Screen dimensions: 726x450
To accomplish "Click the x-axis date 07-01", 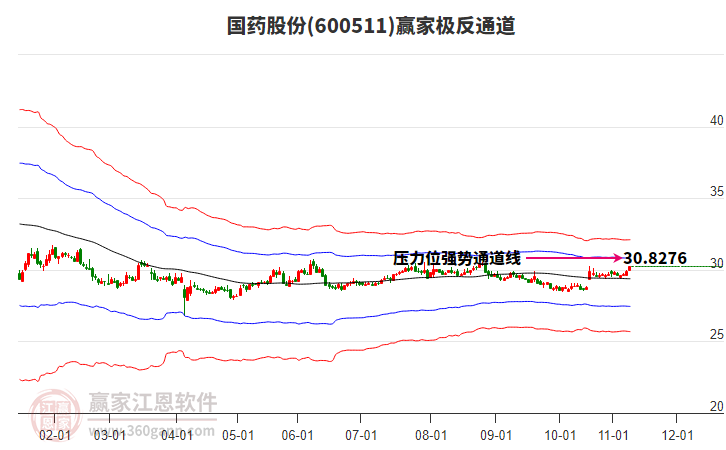I will (361, 435).
